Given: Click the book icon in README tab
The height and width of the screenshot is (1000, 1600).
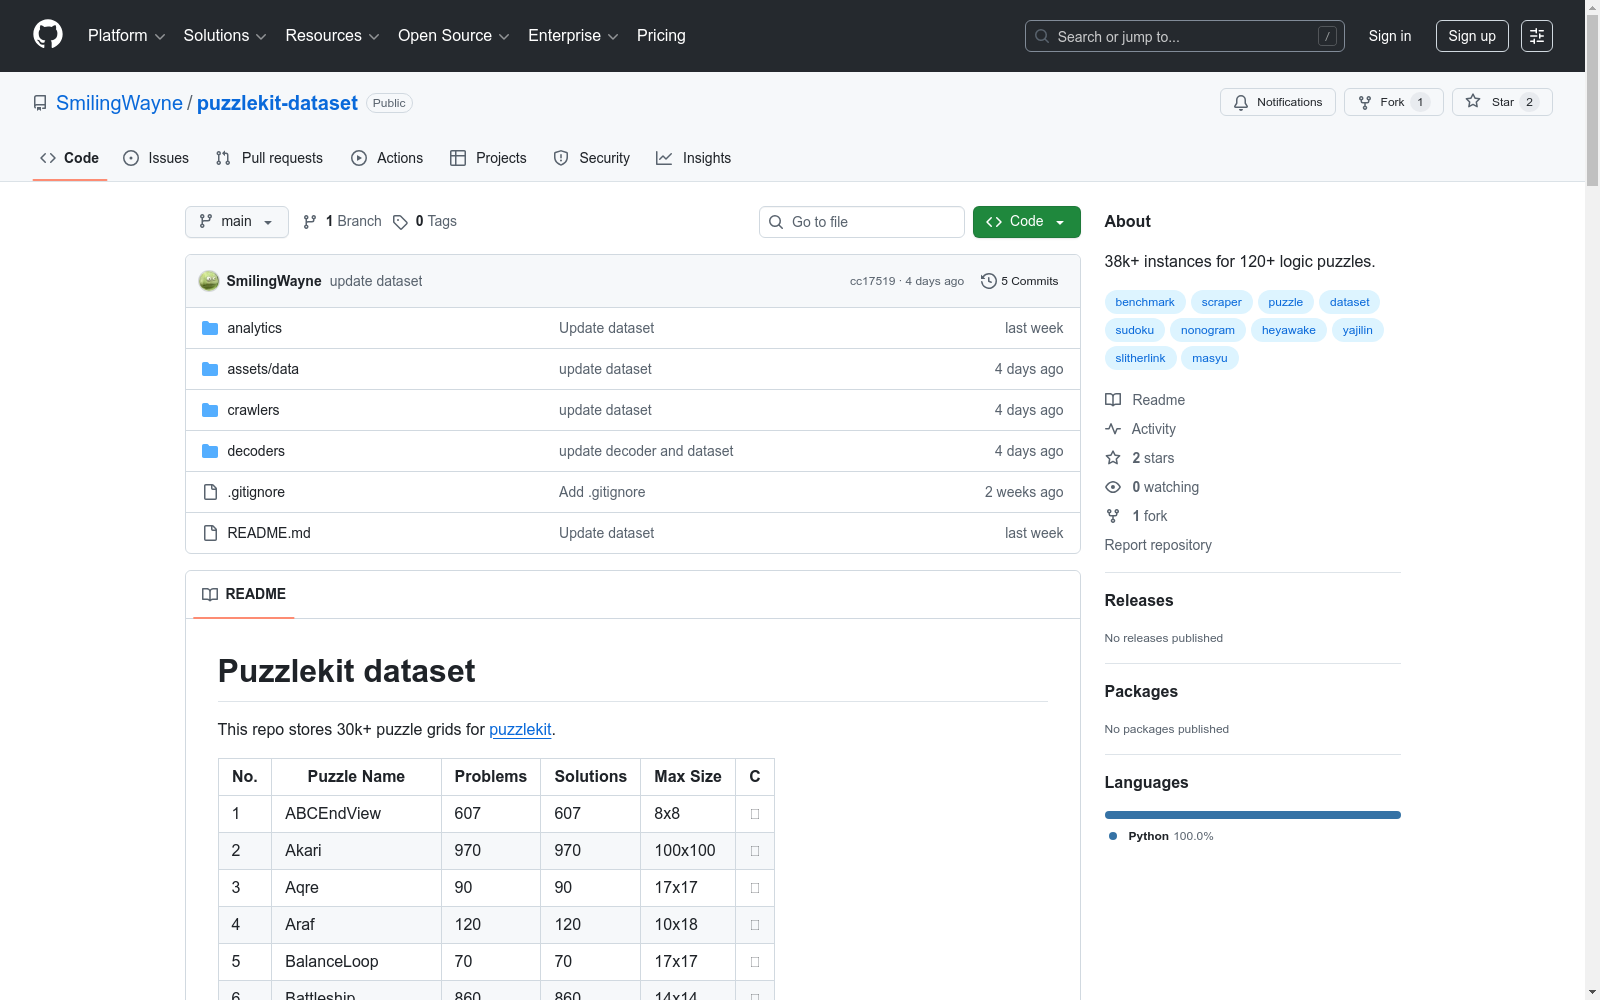Looking at the screenshot, I should [210, 594].
